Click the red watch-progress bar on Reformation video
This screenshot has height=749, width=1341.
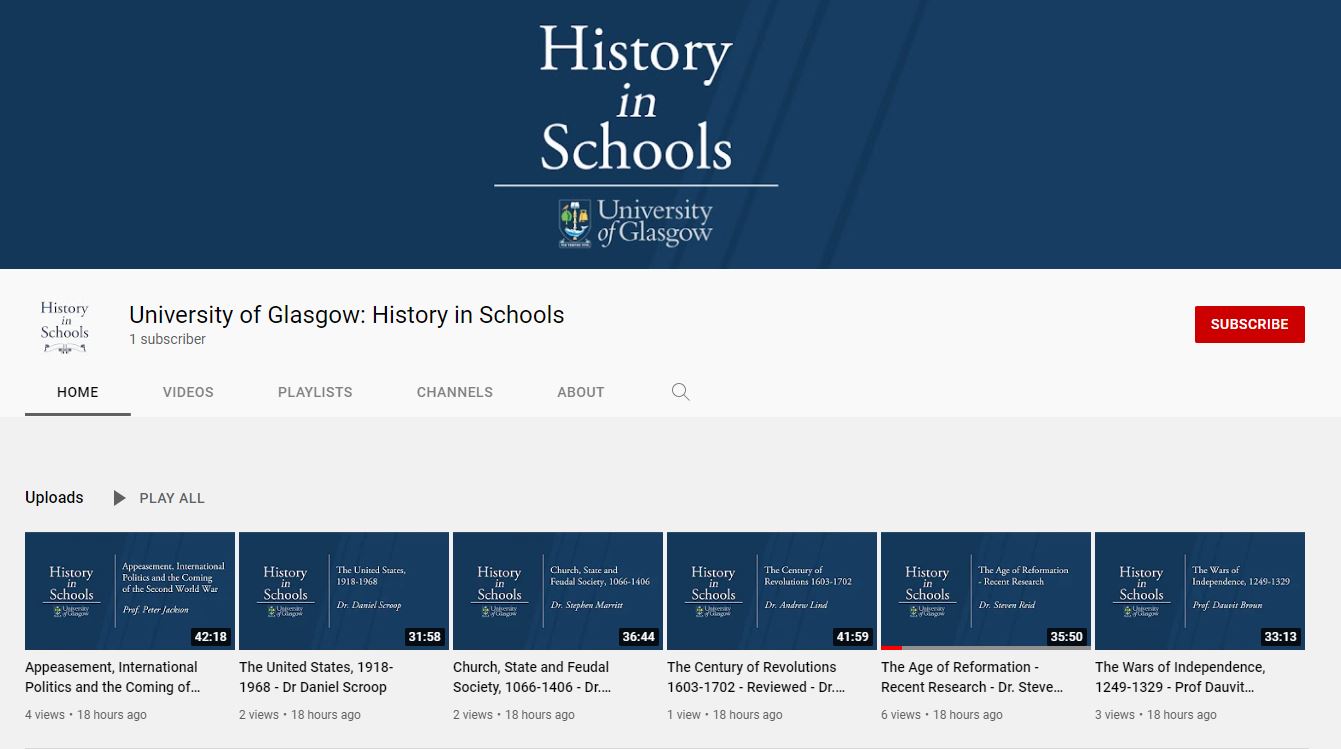tap(891, 648)
